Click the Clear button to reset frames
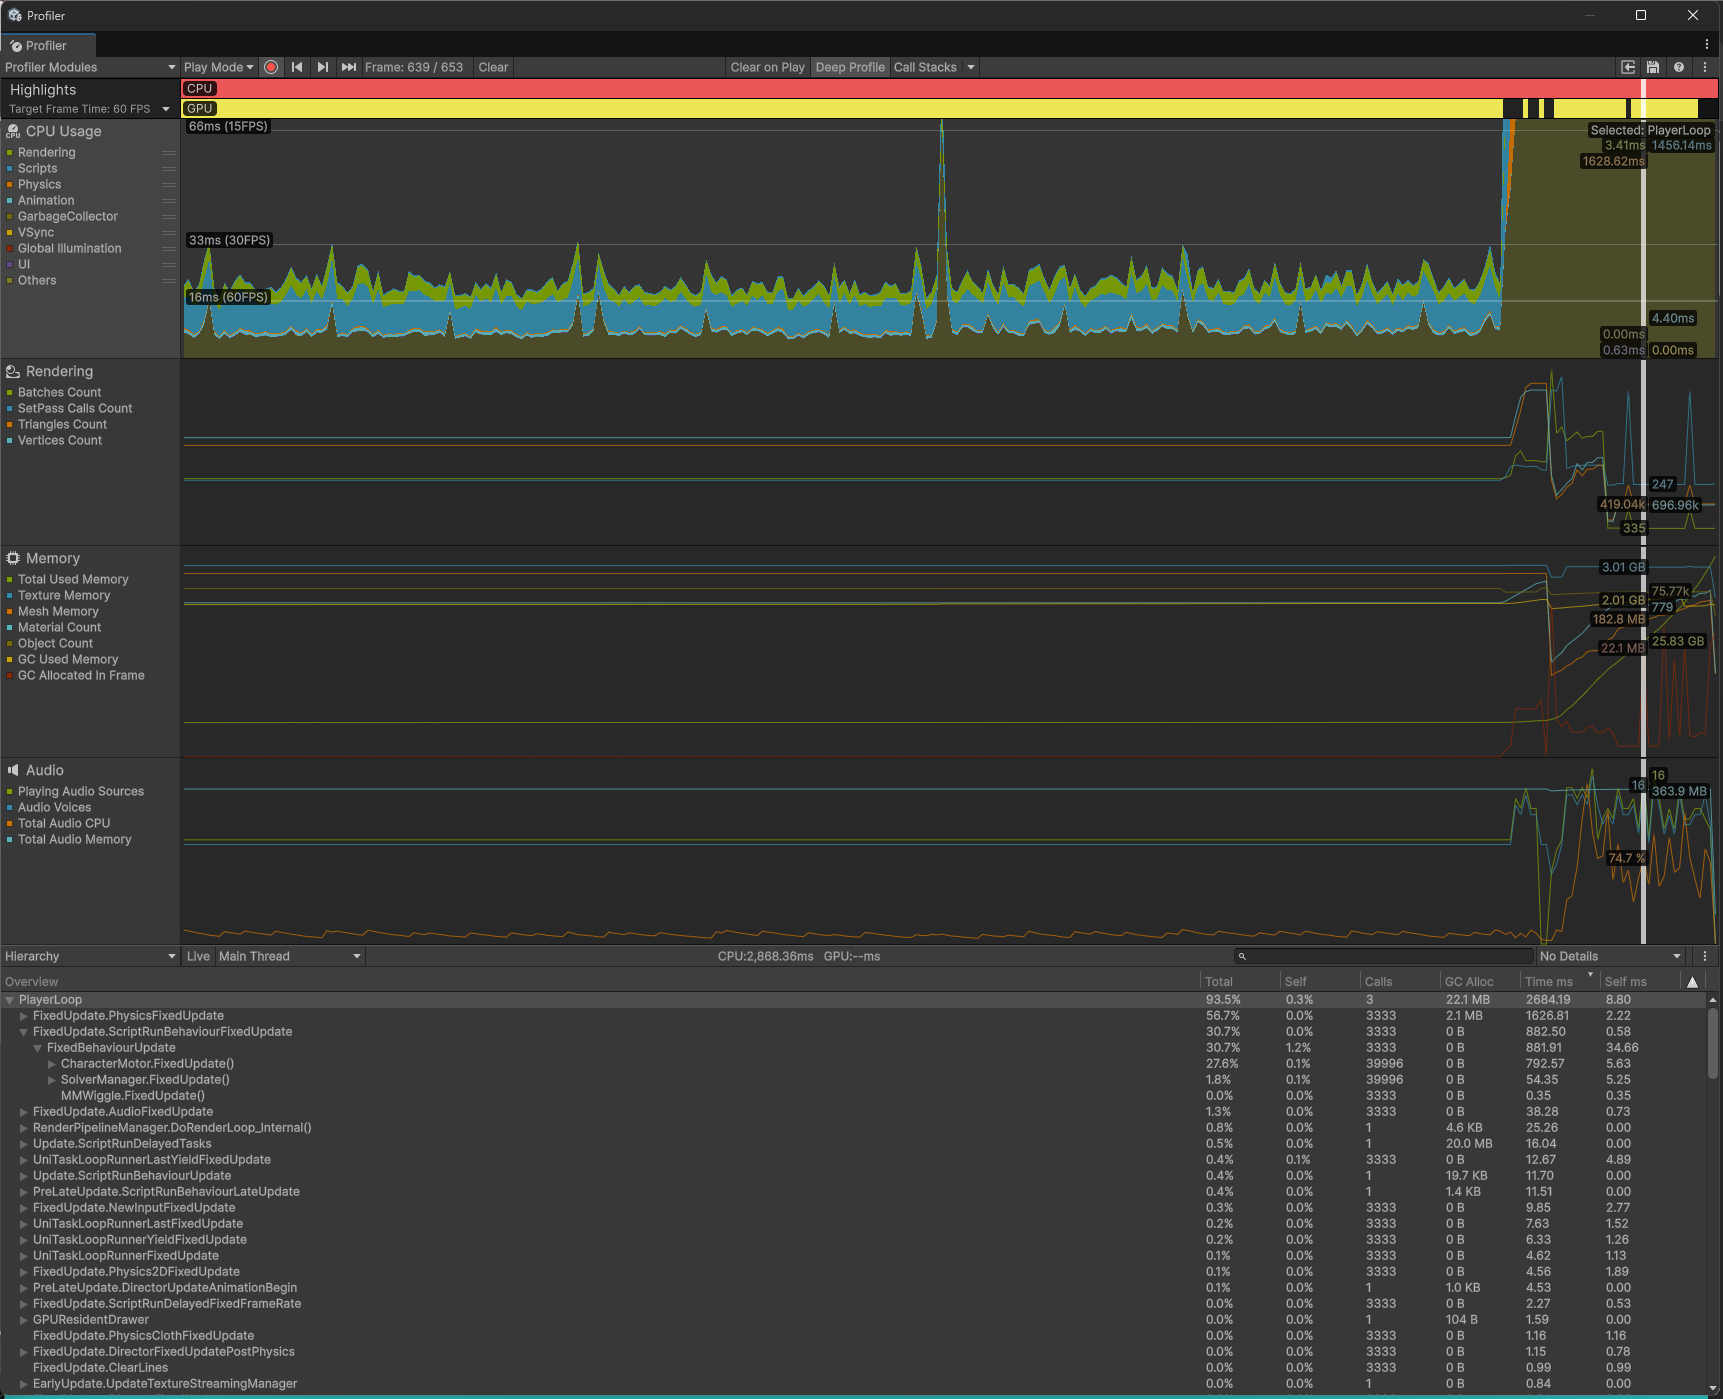The image size is (1723, 1399). (x=493, y=67)
